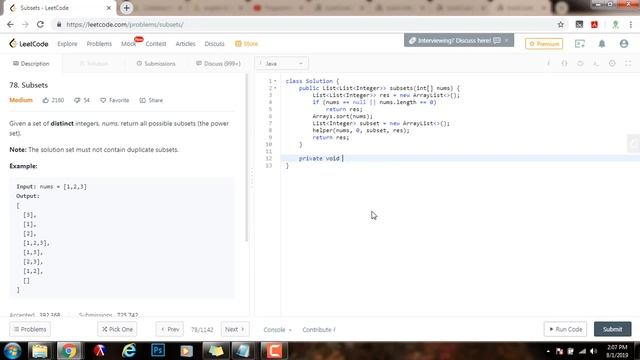Reload the browser page
Screen dimensions: 640x360
pos(40,24)
